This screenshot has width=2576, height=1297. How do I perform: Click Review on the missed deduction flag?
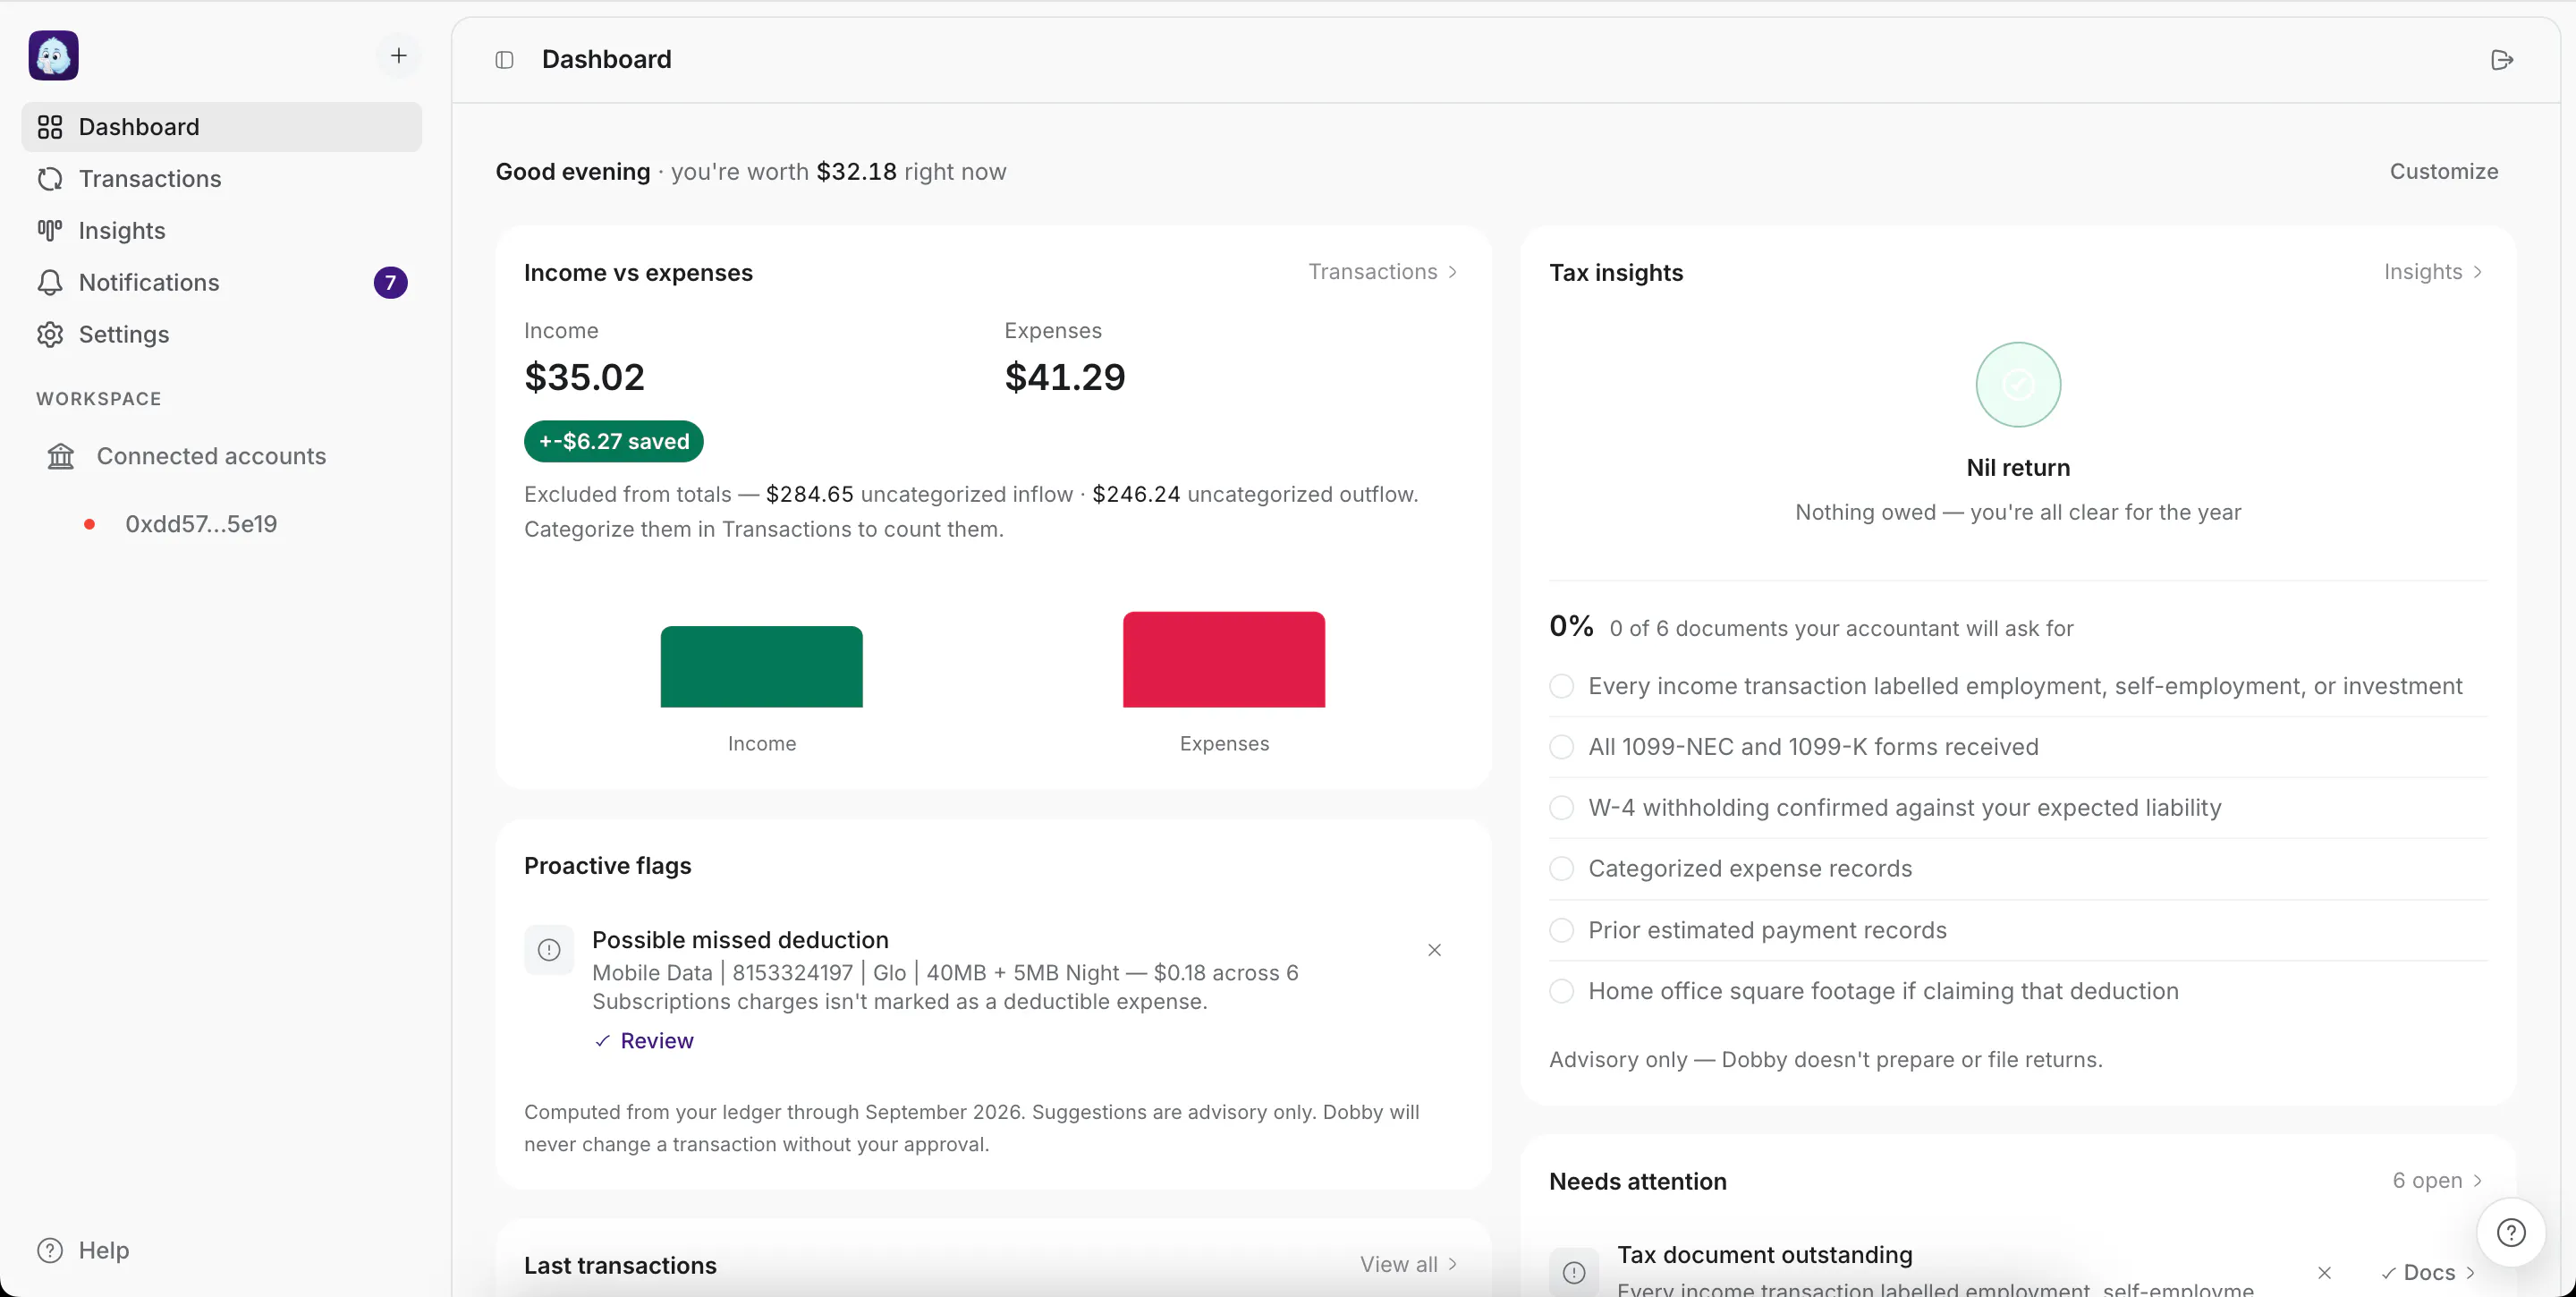[644, 1041]
